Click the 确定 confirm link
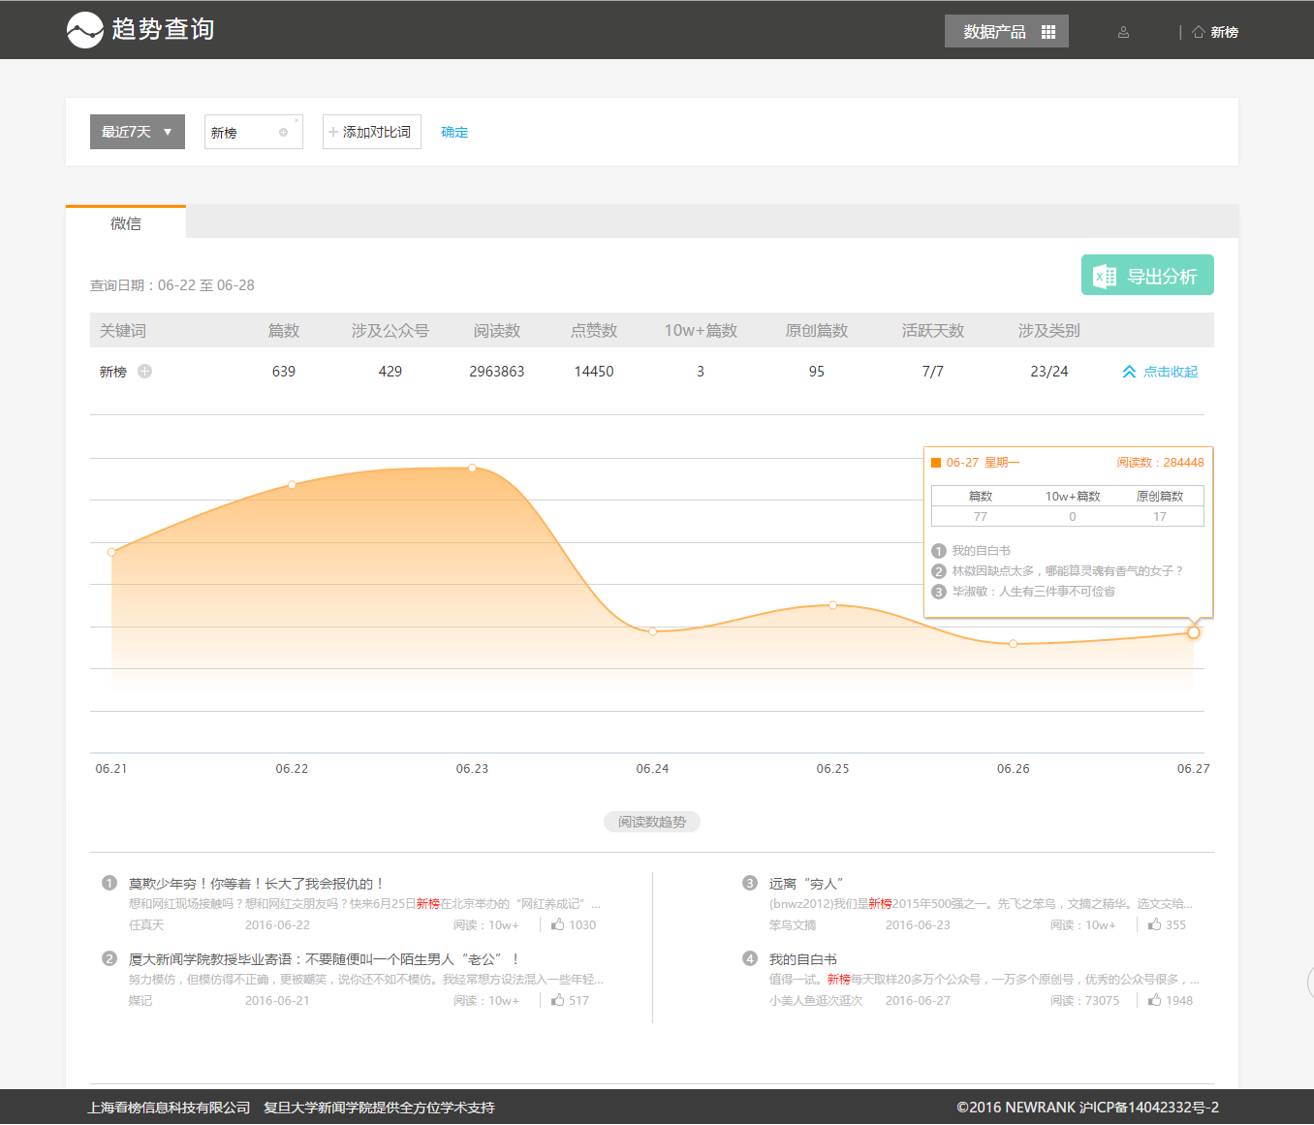Viewport: 1314px width, 1125px height. [454, 132]
